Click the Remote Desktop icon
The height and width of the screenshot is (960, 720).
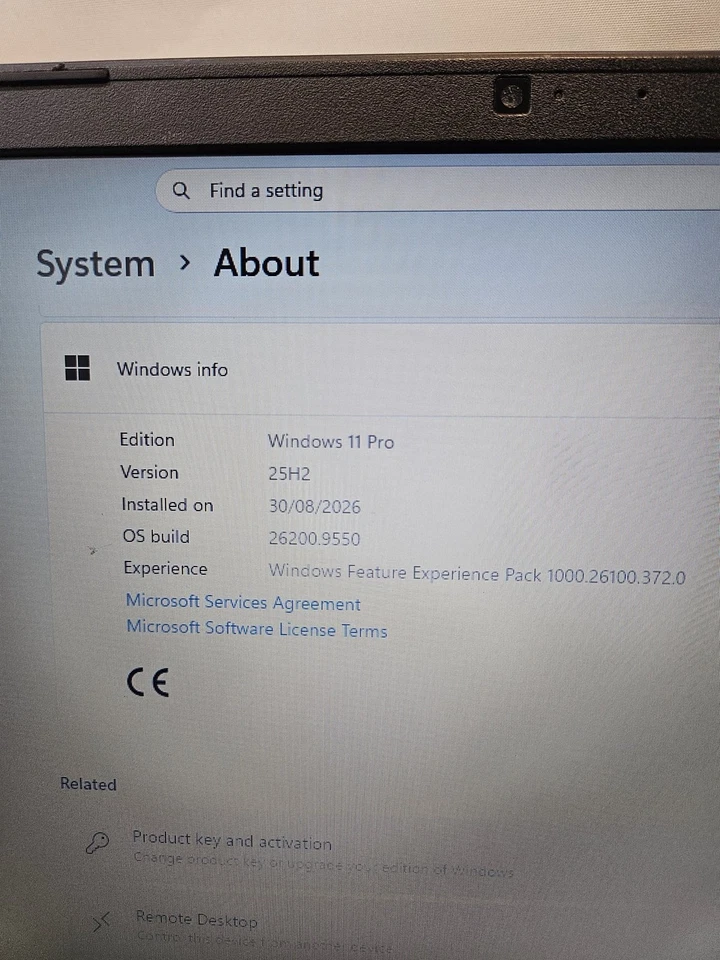(101, 921)
